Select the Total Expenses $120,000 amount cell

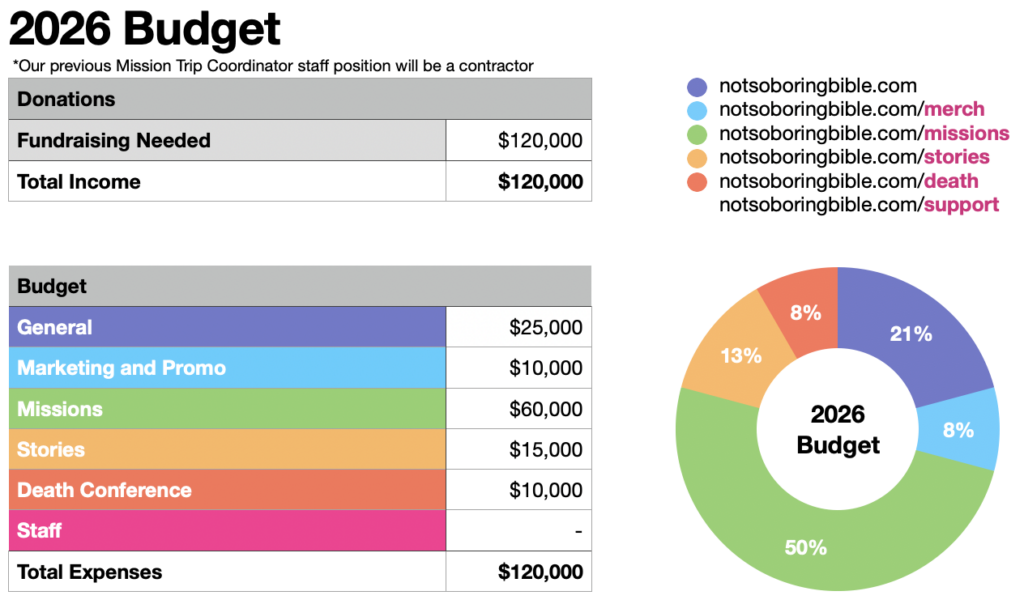click(518, 572)
